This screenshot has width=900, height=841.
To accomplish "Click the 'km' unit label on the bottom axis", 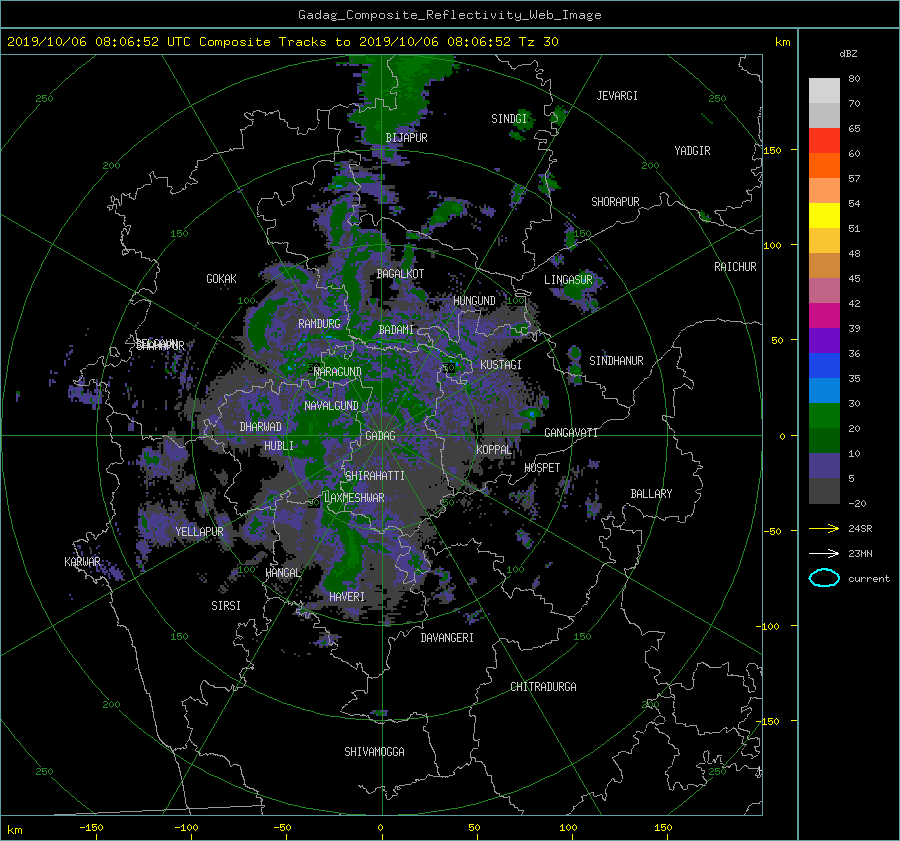I will (14, 830).
